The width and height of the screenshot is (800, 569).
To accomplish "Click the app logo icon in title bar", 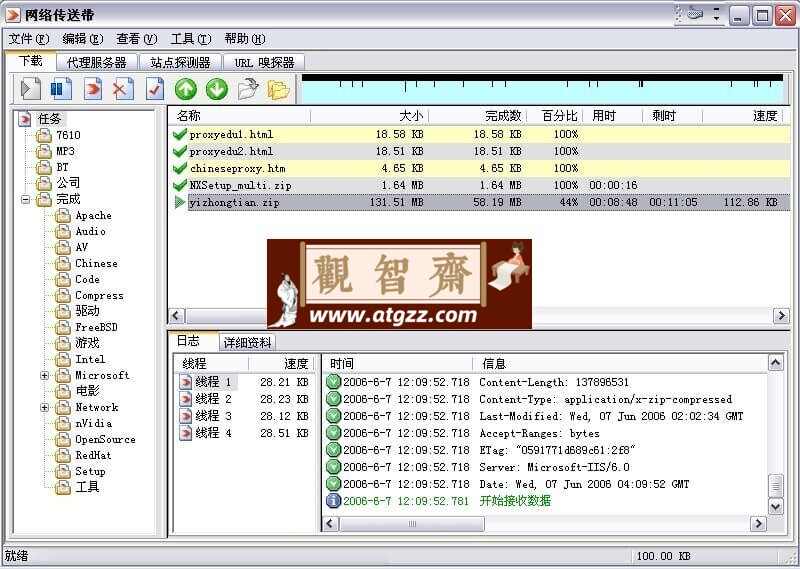I will click(13, 15).
